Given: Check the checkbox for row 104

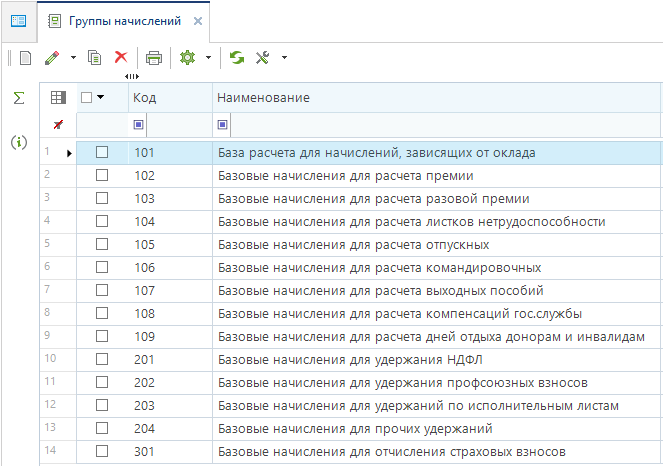Looking at the screenshot, I should [102, 221].
